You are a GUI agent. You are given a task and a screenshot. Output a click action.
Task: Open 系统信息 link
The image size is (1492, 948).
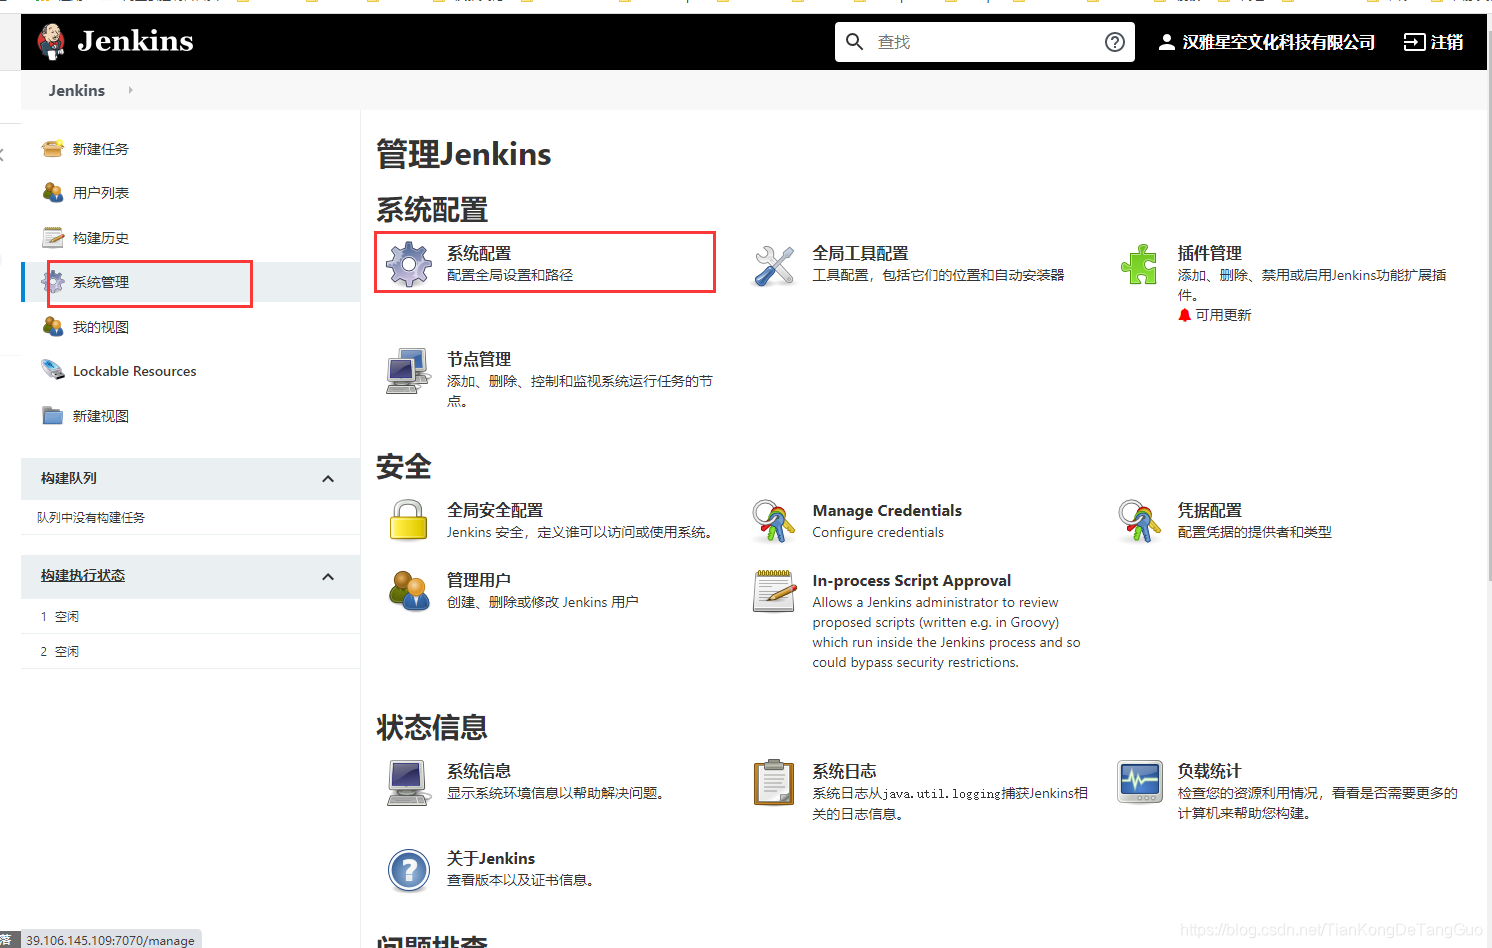click(x=479, y=771)
